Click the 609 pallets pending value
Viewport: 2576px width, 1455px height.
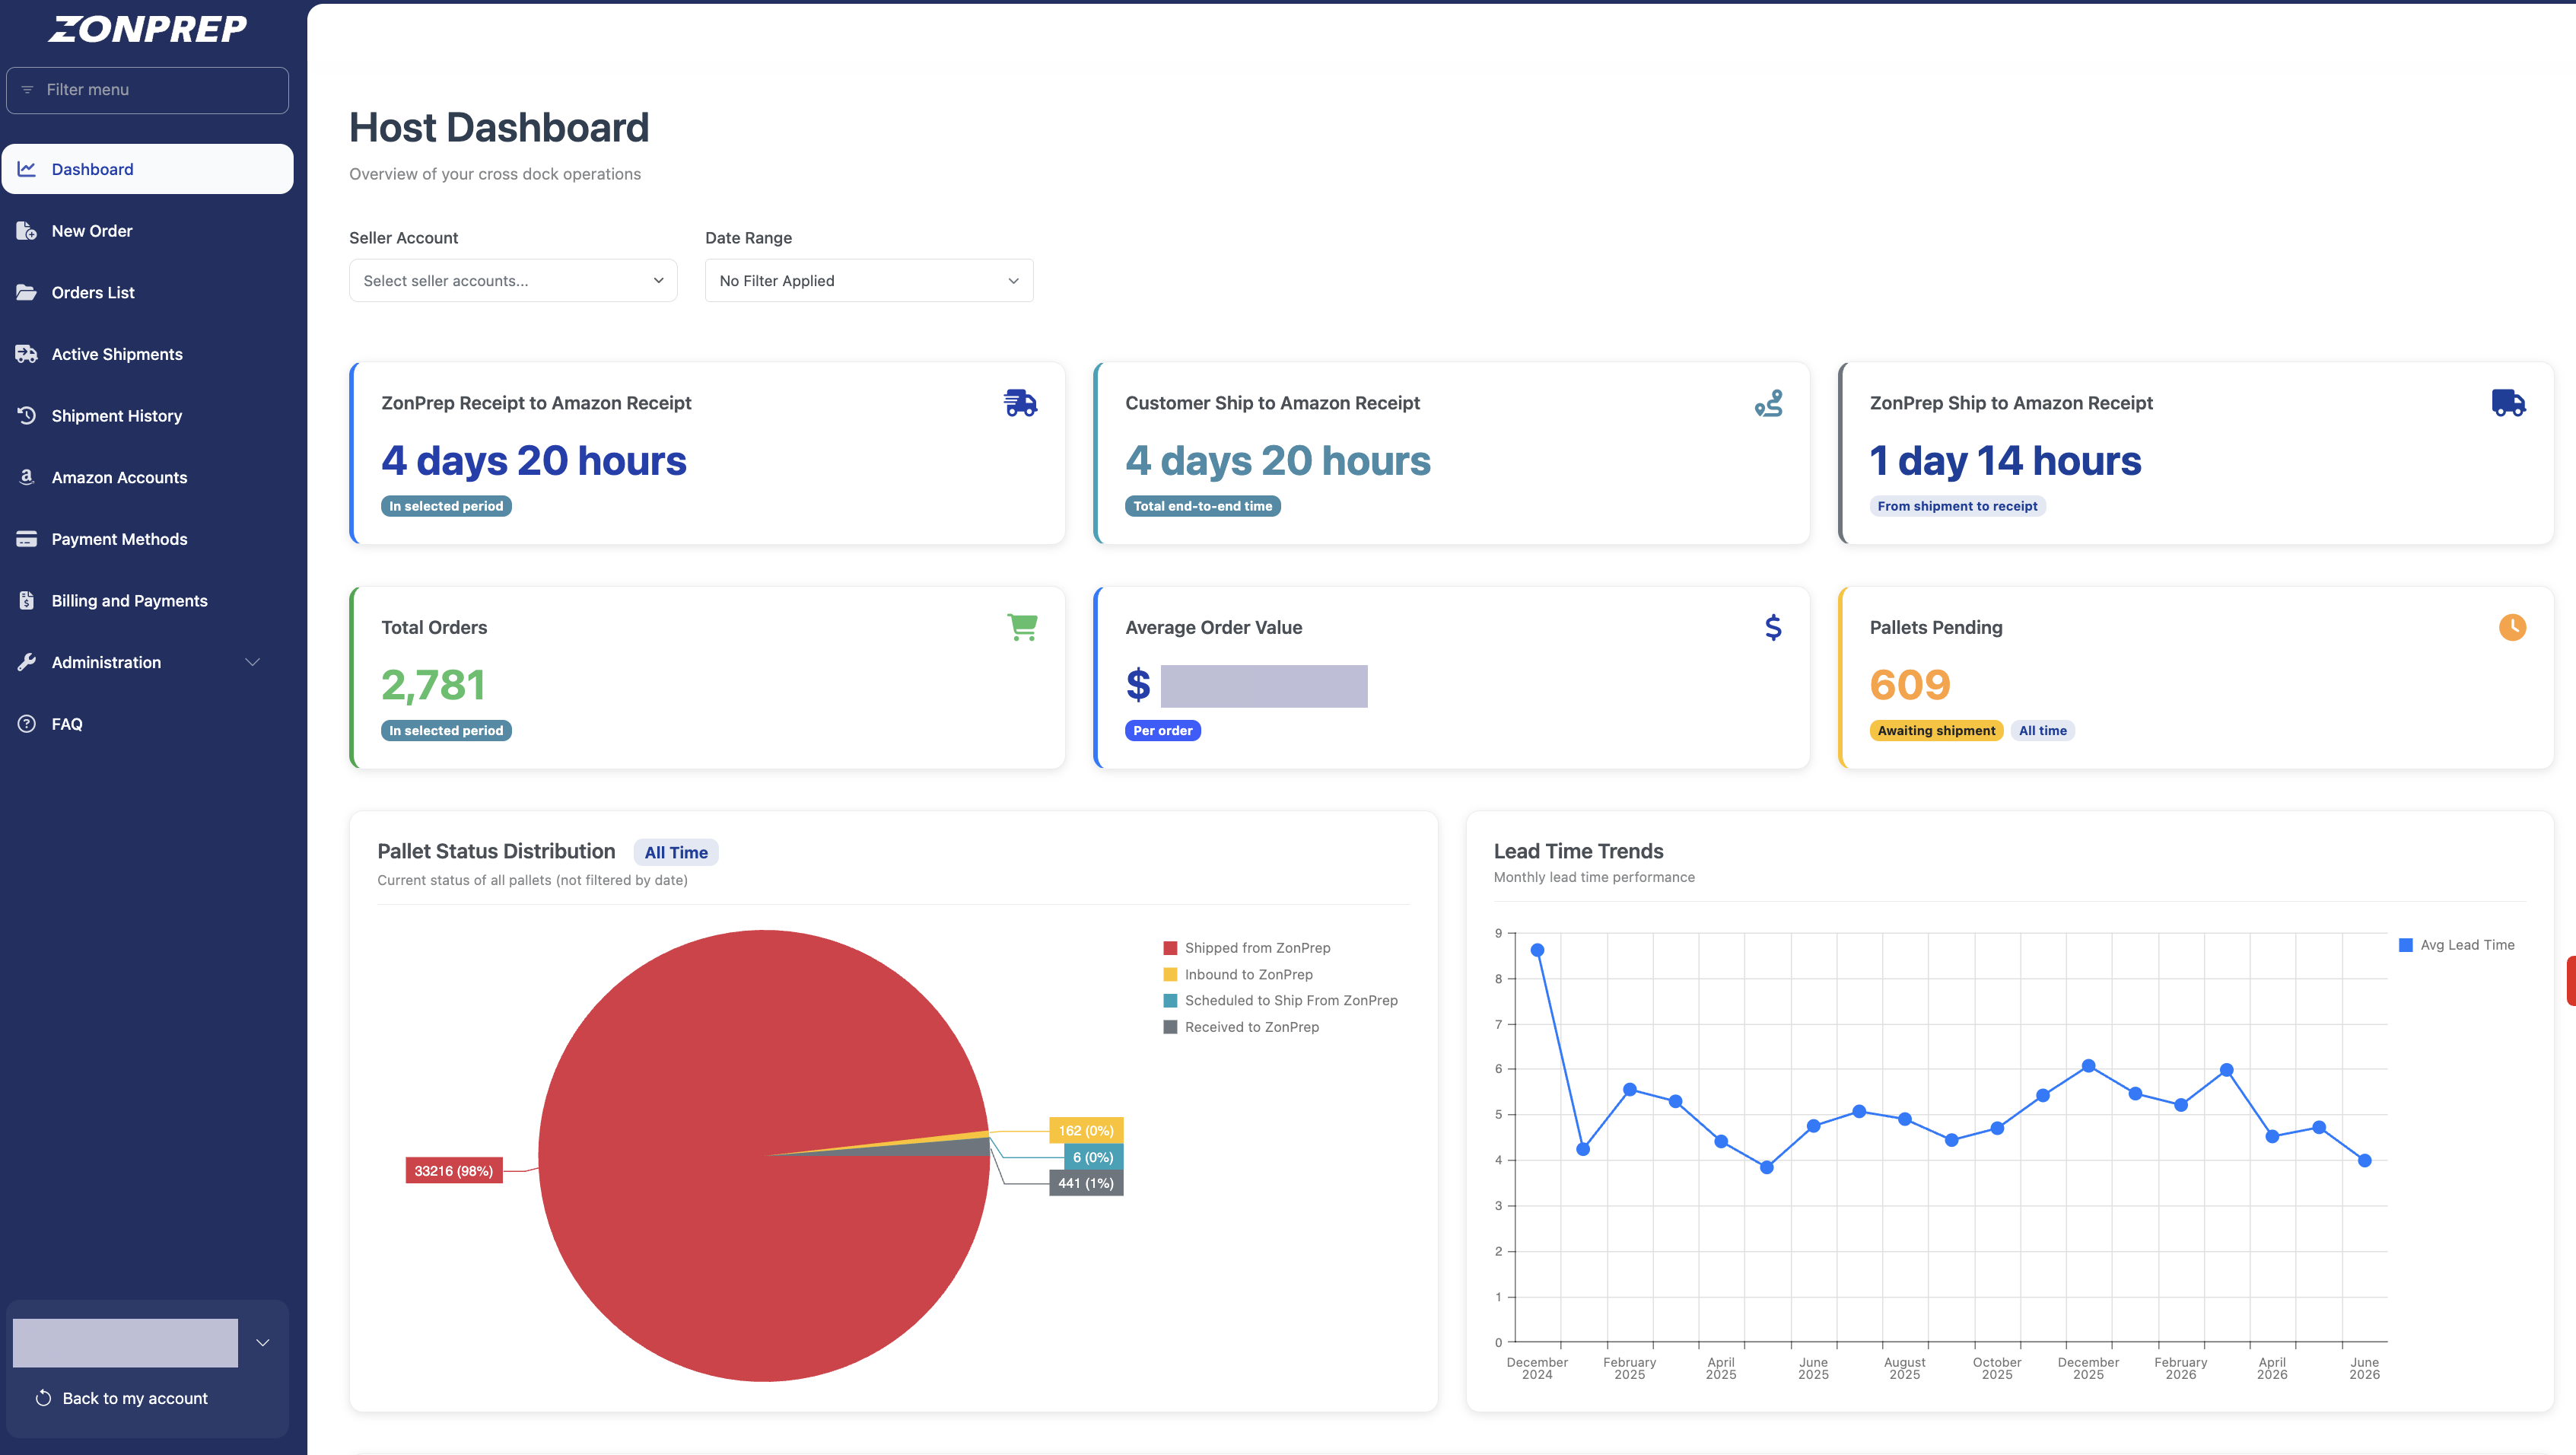point(1910,685)
